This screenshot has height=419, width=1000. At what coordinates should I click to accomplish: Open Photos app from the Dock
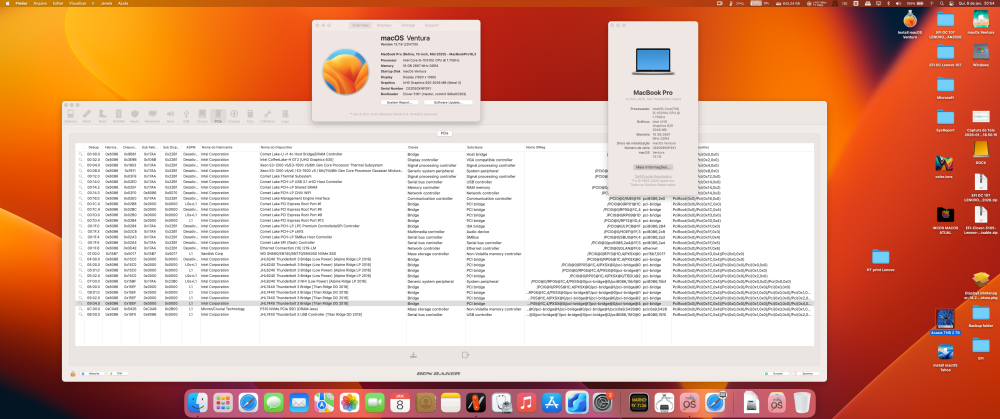349,403
